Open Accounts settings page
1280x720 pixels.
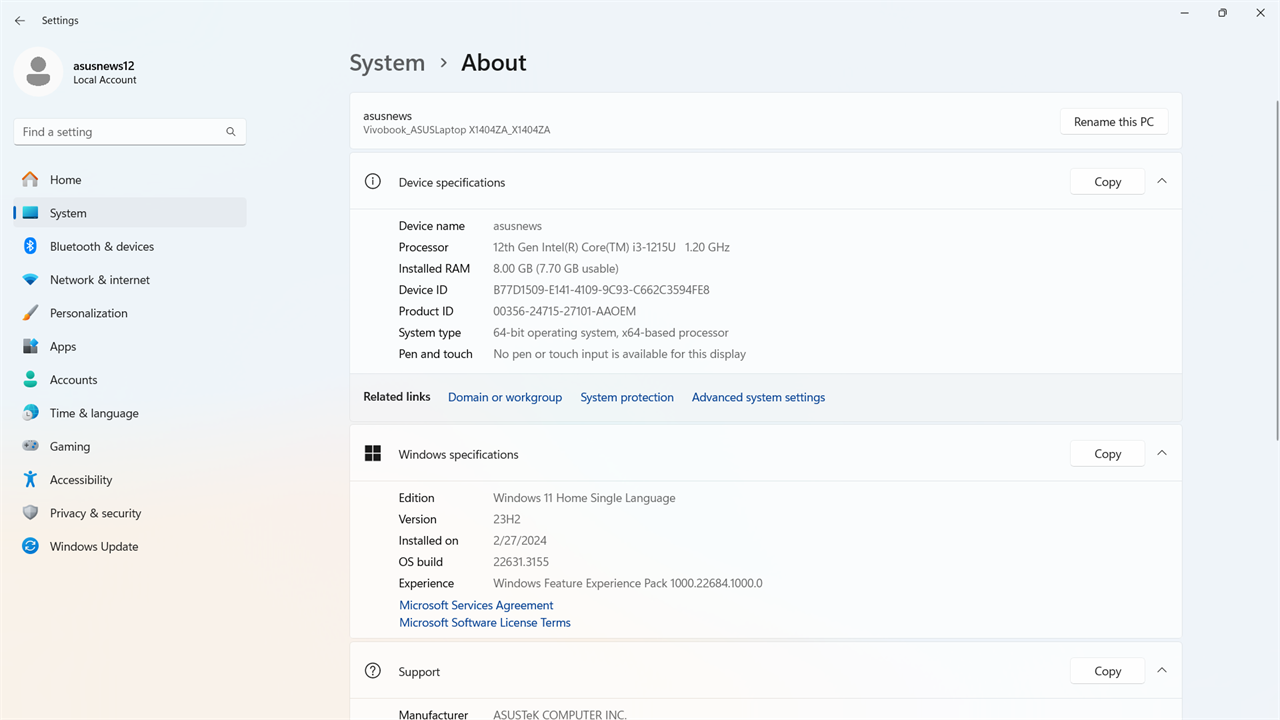[130, 380]
